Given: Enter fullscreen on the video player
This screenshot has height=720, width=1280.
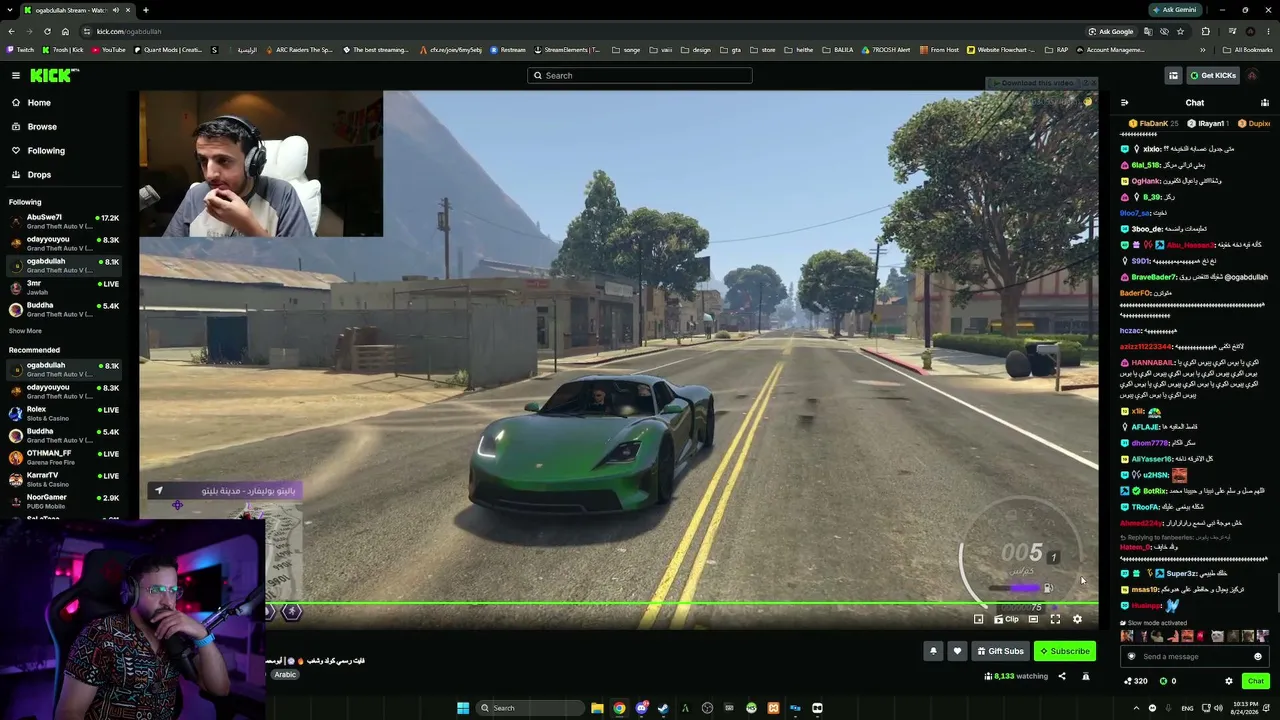Looking at the screenshot, I should (x=1055, y=619).
